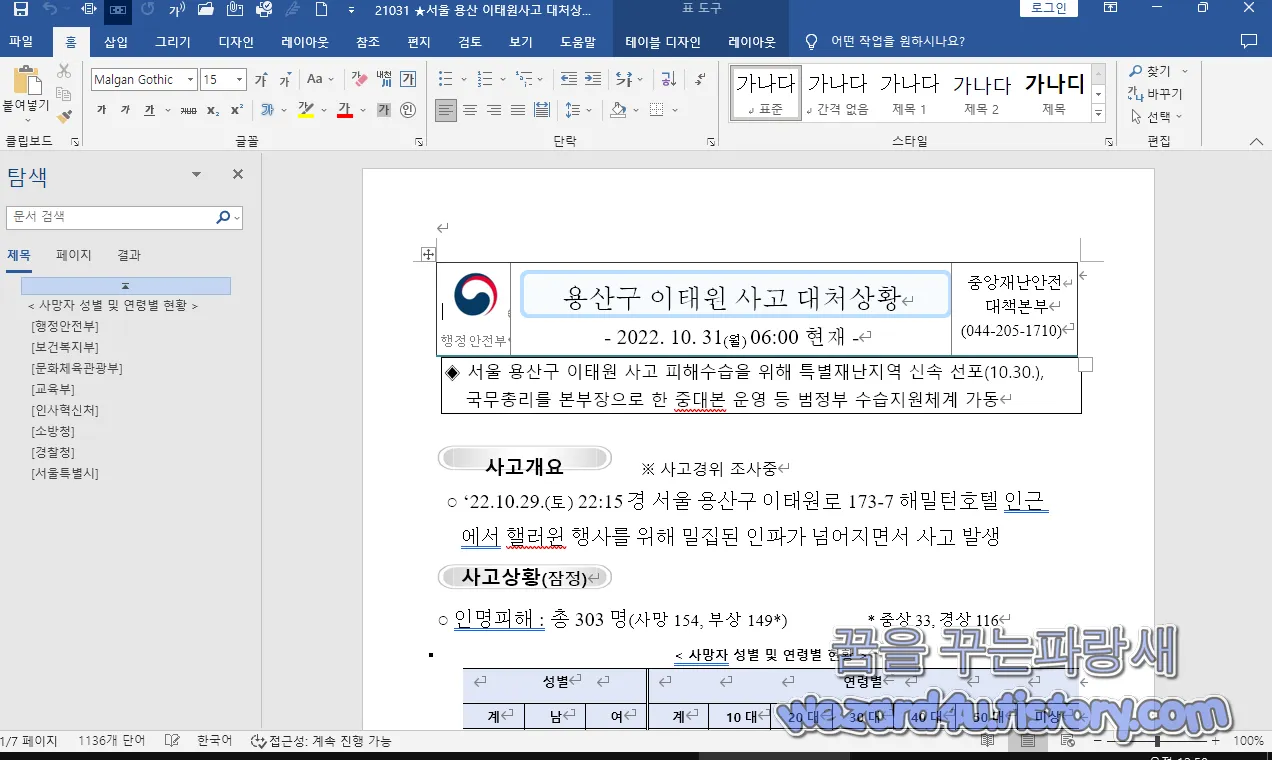1272x760 pixels.
Task: Open the 페이지 tab in navigation pane
Action: click(x=74, y=255)
